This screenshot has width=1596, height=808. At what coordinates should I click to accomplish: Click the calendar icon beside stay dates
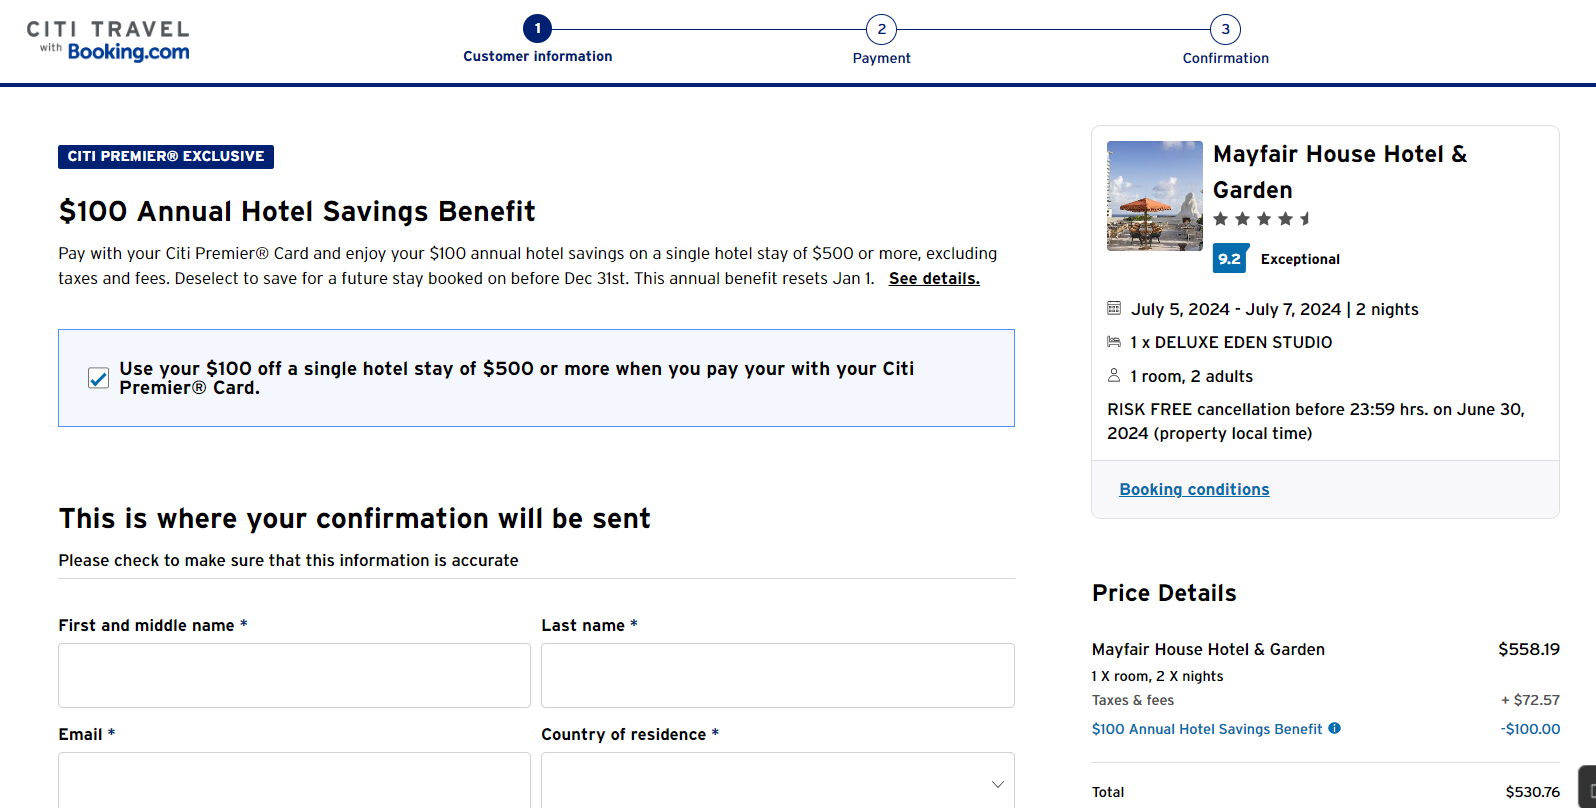(1114, 308)
